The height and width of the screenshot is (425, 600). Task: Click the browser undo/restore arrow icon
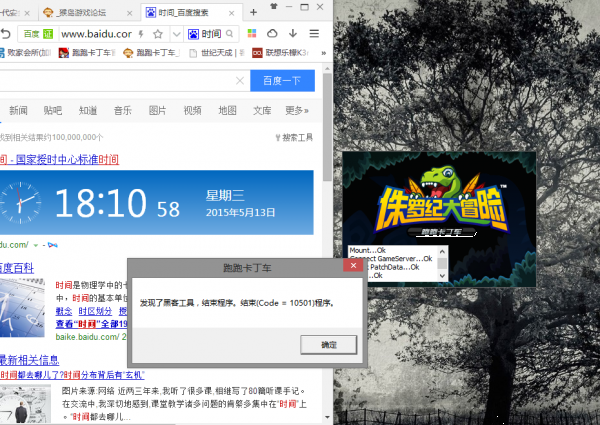pos(5,34)
